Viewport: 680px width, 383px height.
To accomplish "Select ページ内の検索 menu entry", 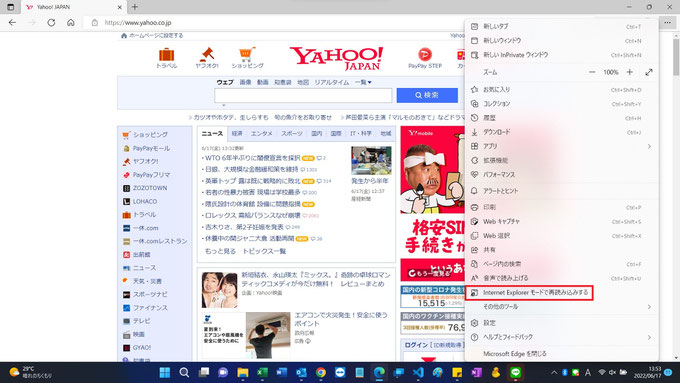I will click(x=562, y=264).
